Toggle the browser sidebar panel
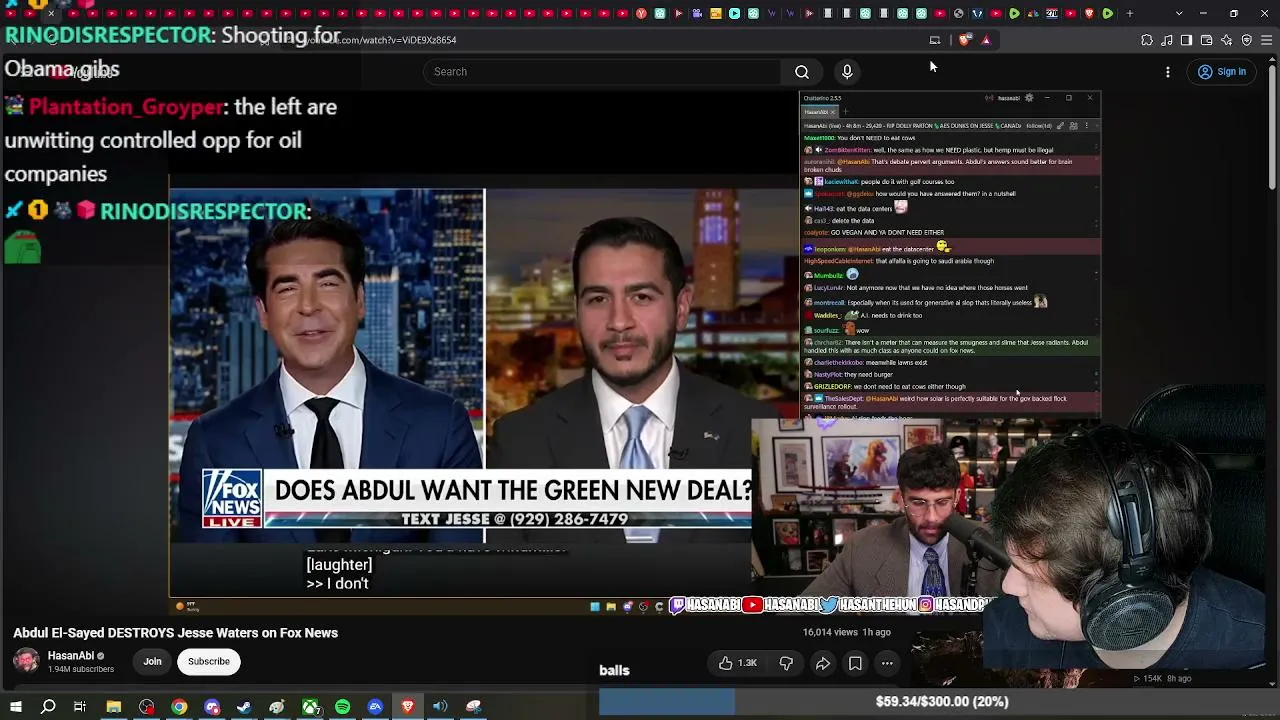The height and width of the screenshot is (720, 1280). pos(1186,40)
